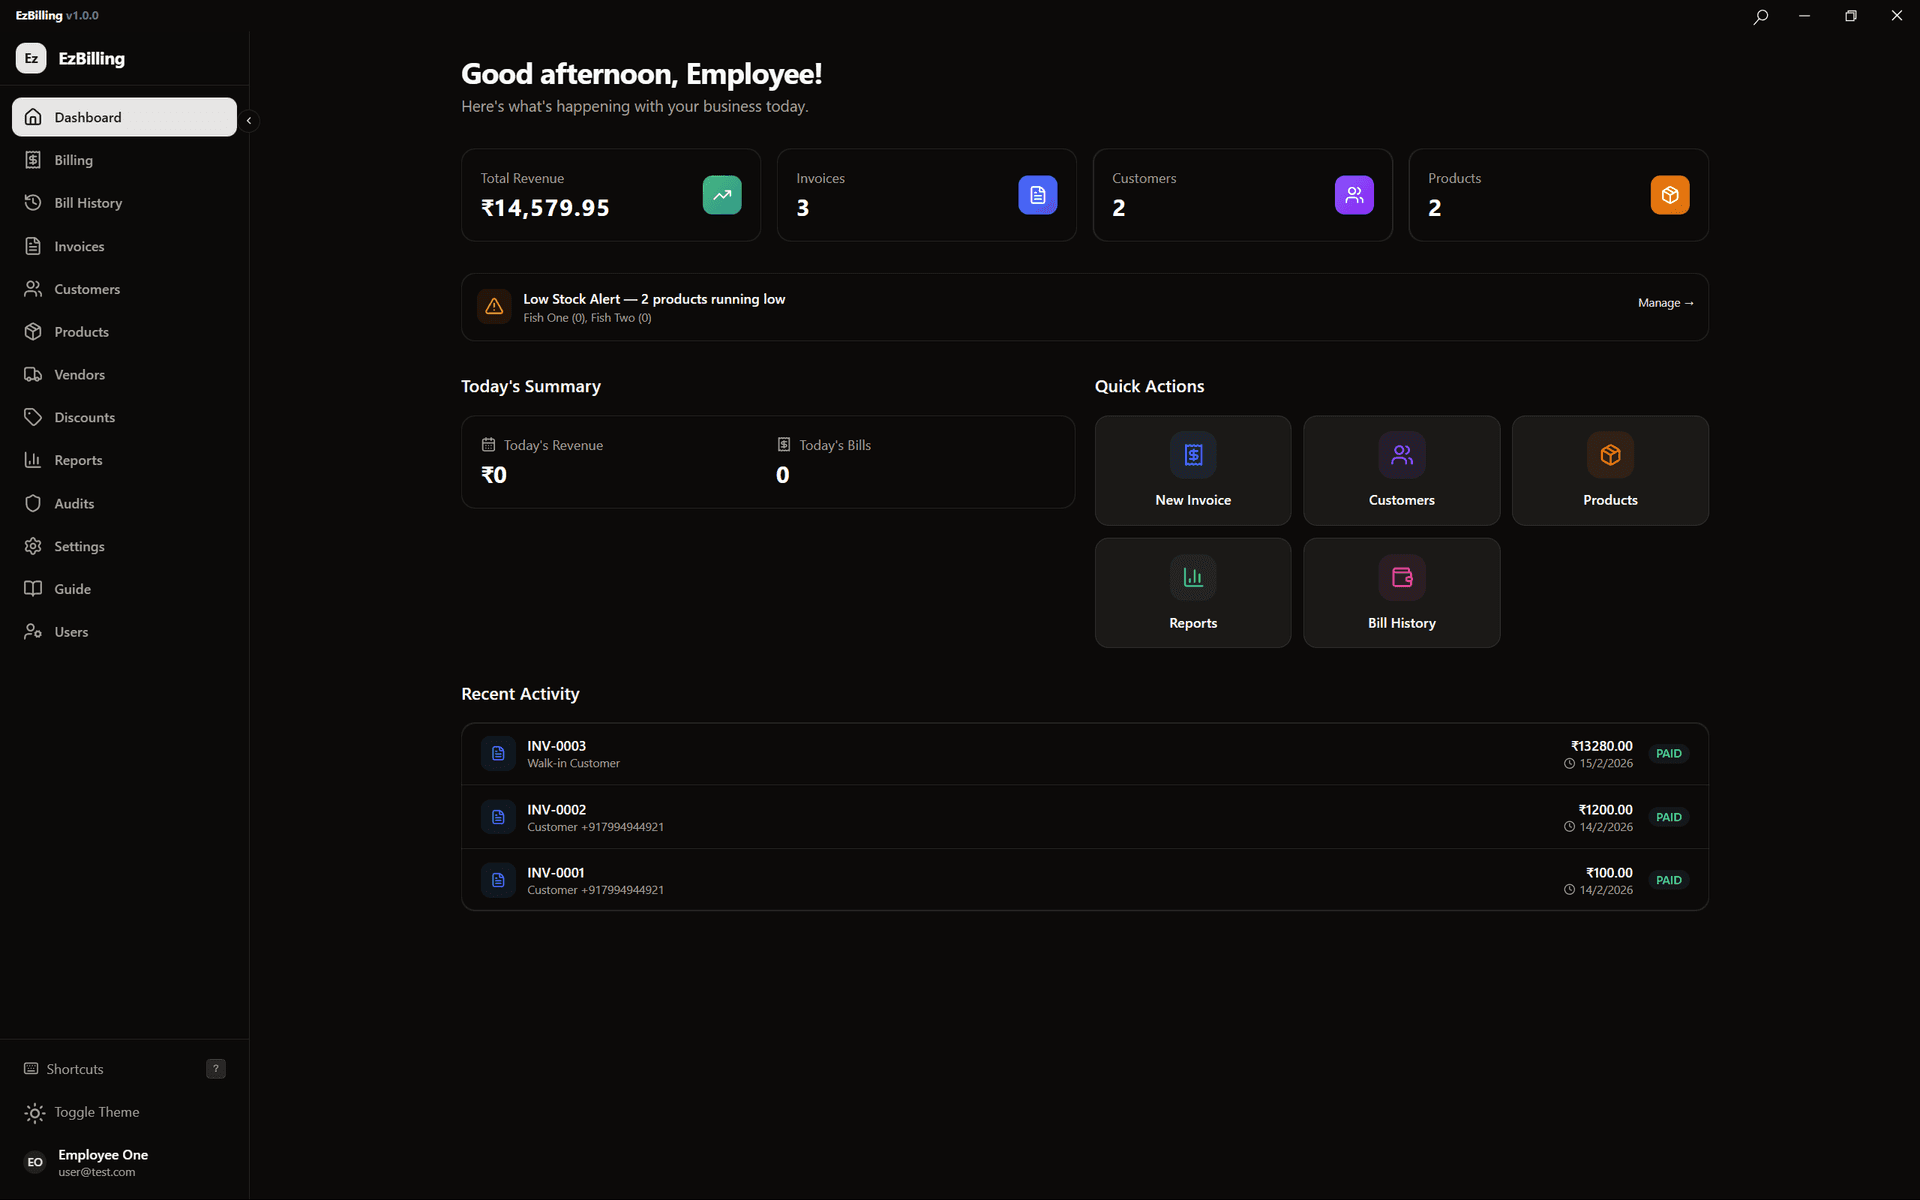
Task: Open Bill History from the sidebar
Action: (x=87, y=202)
